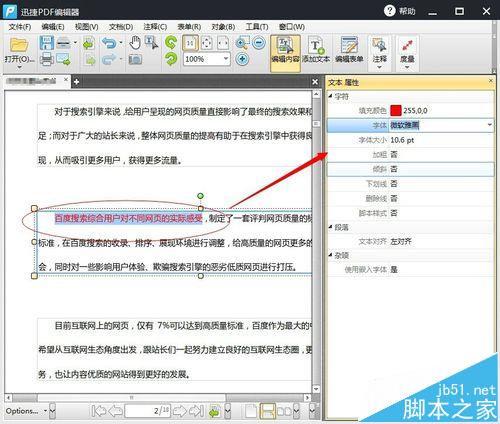500x424 pixels.
Task: Click the fit page zoom icon
Action: (207, 43)
